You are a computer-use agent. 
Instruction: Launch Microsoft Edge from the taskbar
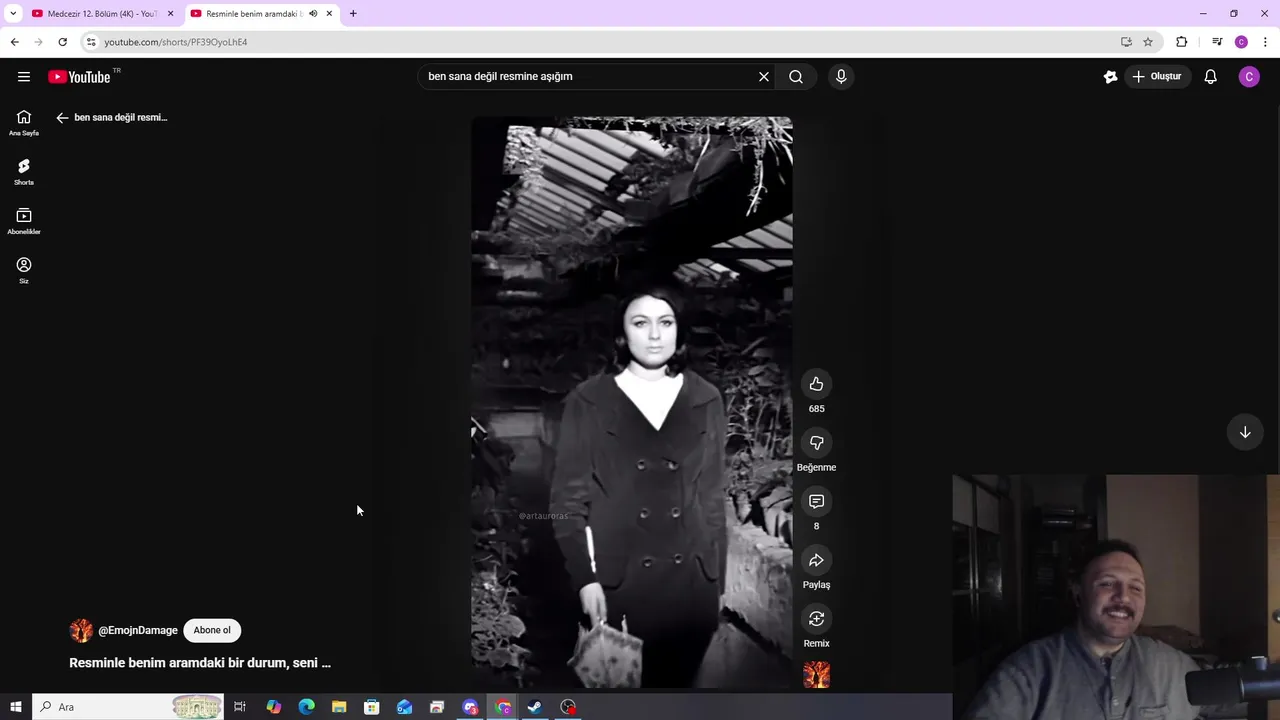pos(306,707)
